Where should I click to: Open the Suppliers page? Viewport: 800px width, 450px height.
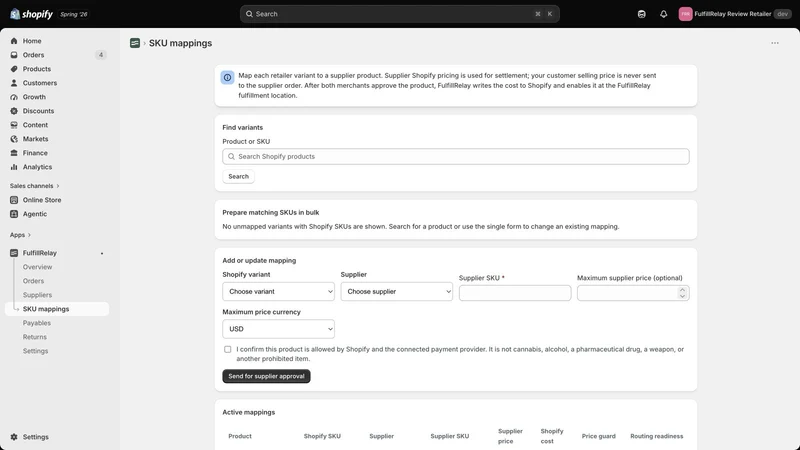point(37,295)
